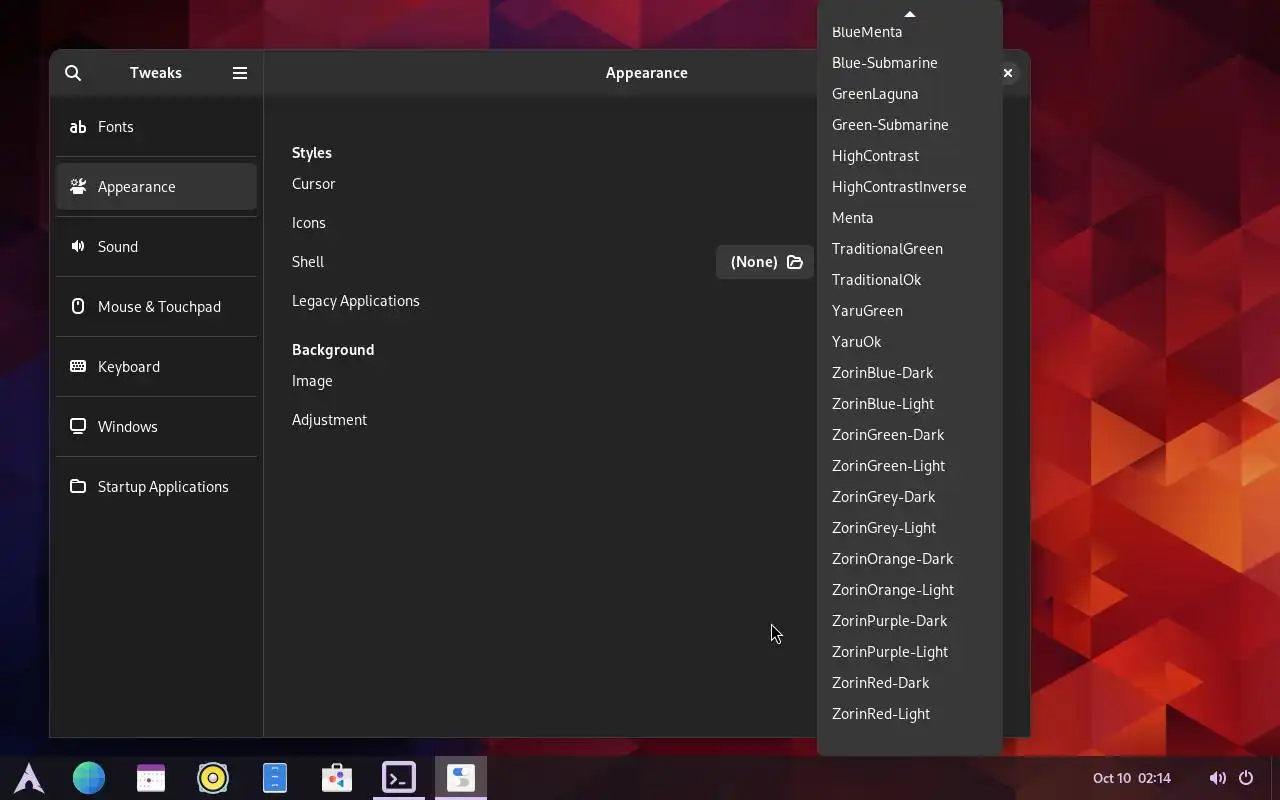Open the Tweaks hamburger menu
1280x800 pixels.
point(240,73)
